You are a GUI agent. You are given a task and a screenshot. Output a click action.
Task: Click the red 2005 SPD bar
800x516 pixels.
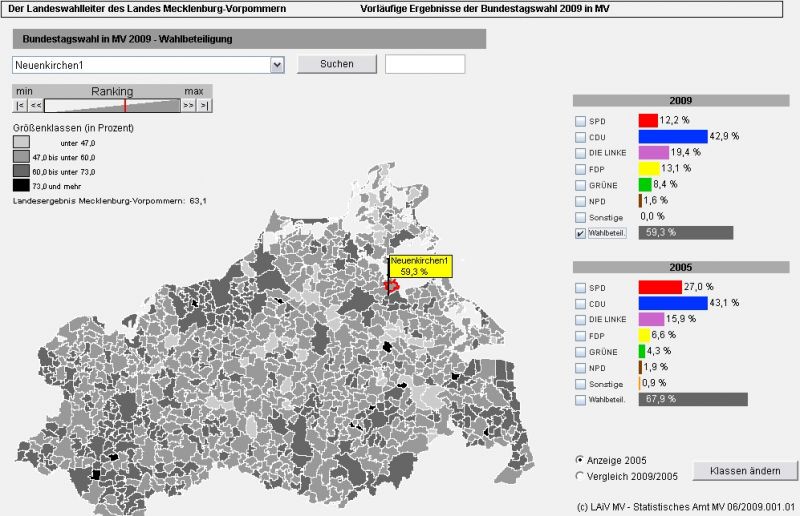pyautogui.click(x=660, y=287)
